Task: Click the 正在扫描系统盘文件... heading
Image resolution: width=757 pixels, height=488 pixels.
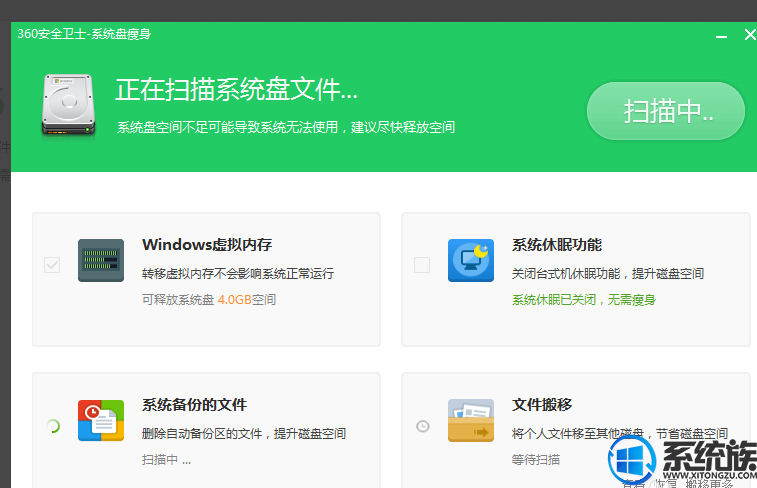Action: (x=237, y=90)
